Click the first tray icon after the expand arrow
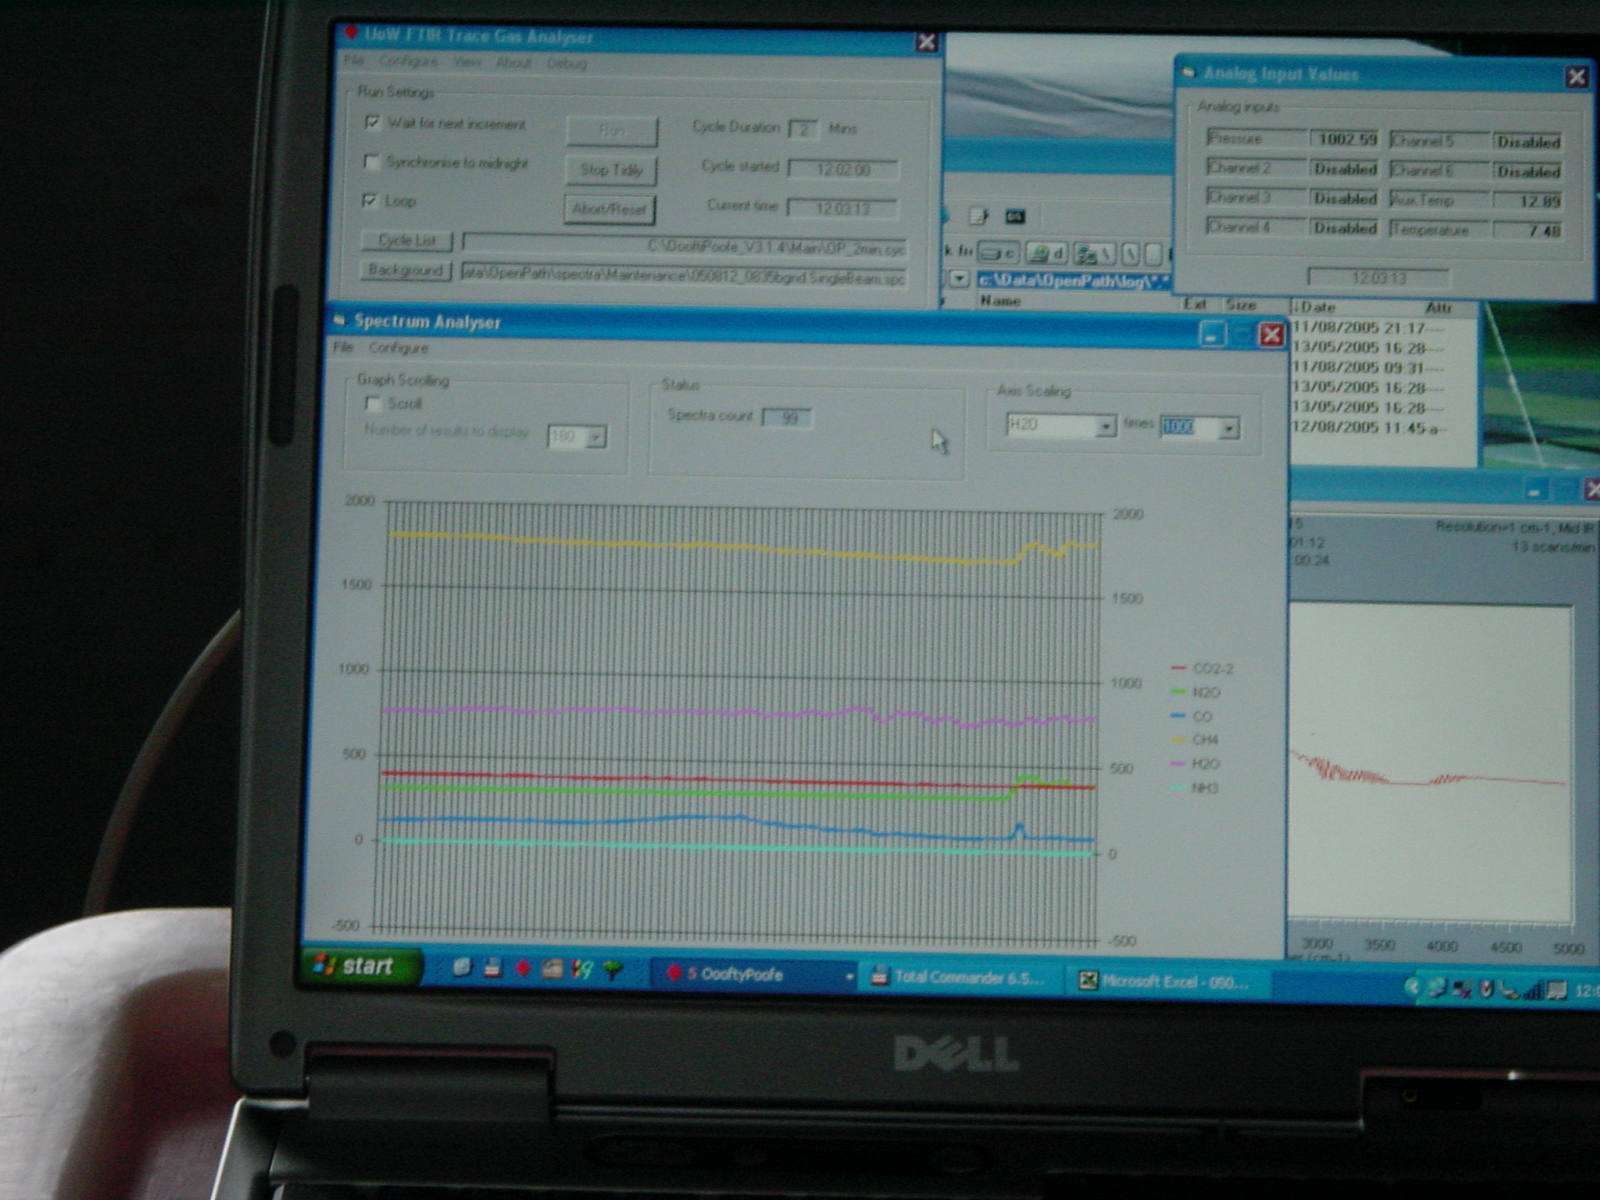 [x=1436, y=988]
